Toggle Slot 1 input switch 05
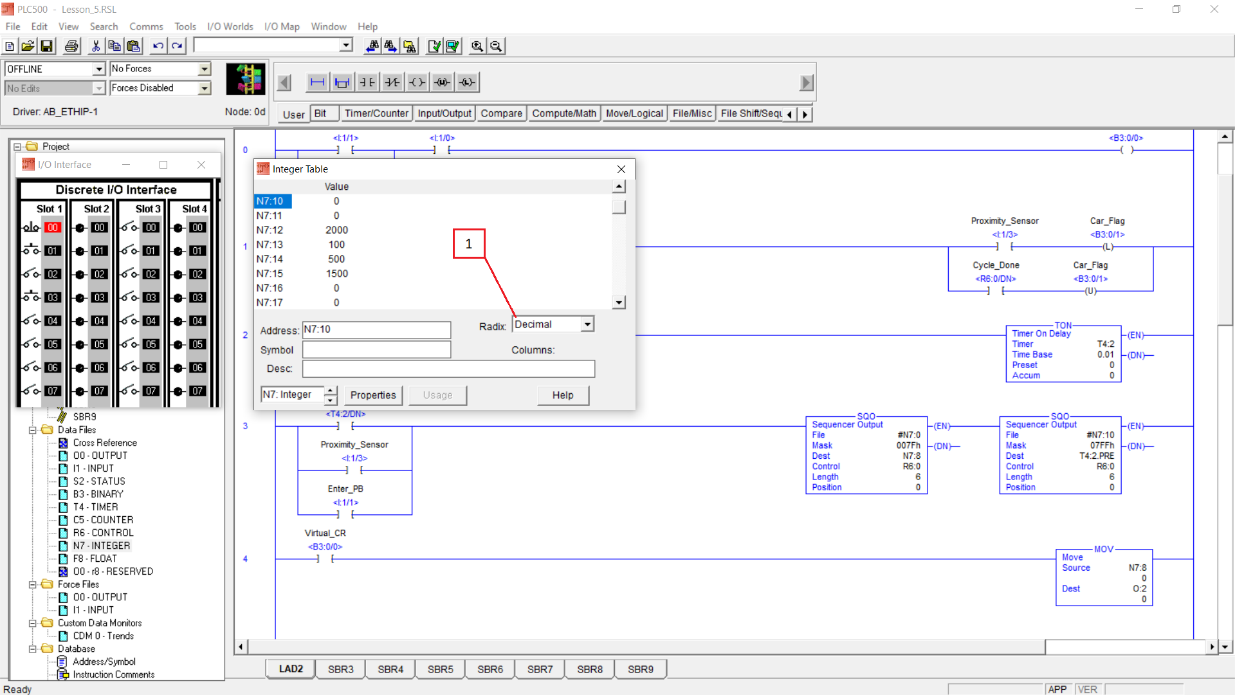 32,344
